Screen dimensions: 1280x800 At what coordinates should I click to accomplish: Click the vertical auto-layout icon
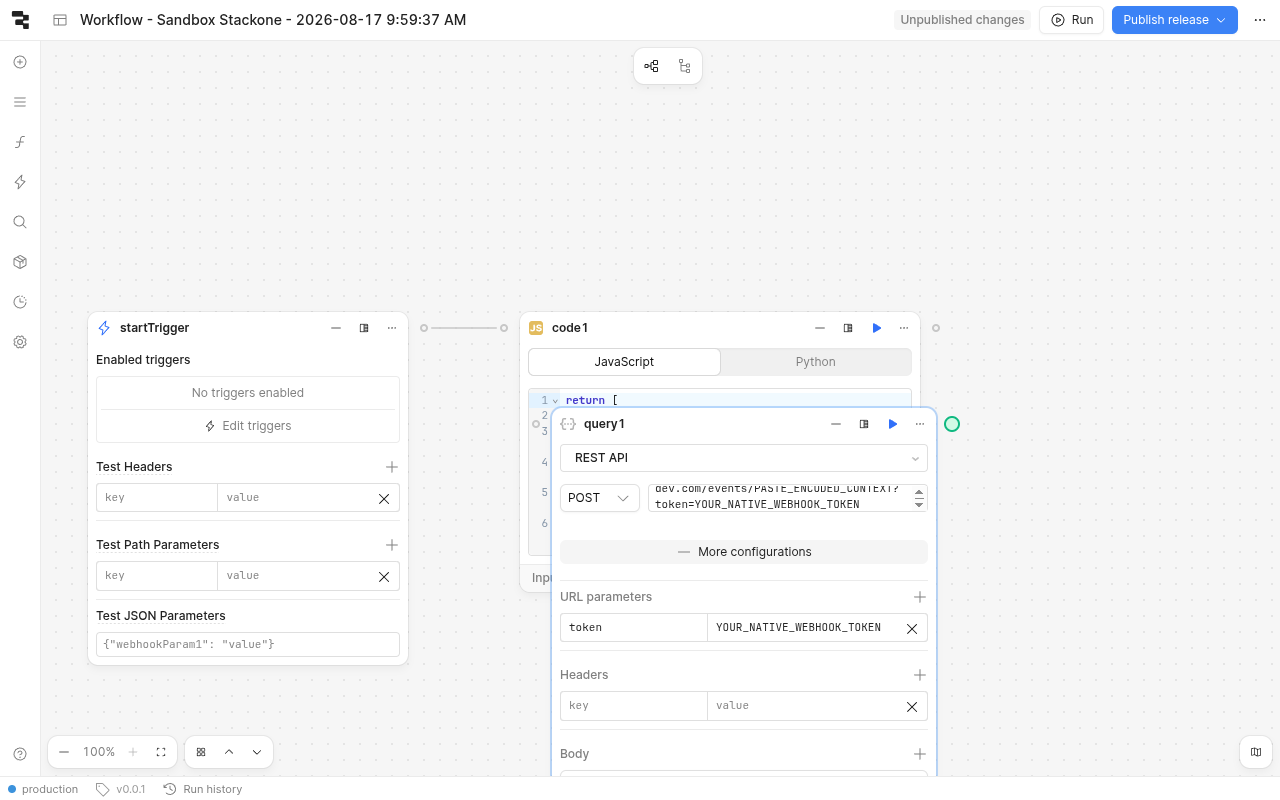click(x=684, y=66)
